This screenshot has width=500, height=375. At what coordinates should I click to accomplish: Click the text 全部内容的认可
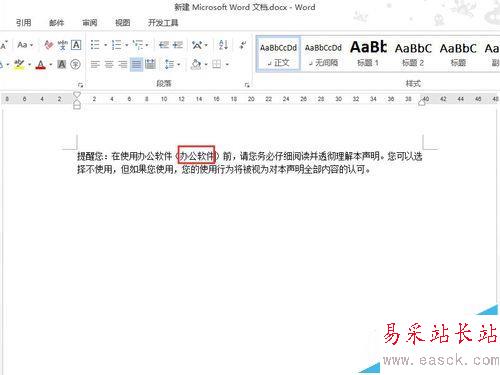[334, 169]
